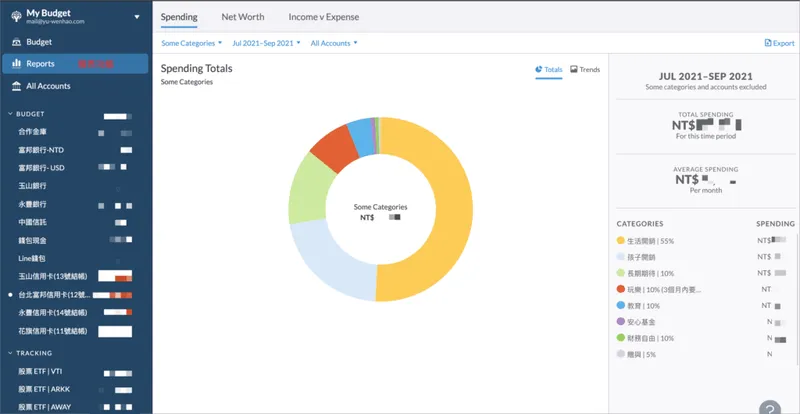This screenshot has width=800, height=414.
Task: Select the 富邦銀行-NTD account
Action: pos(41,149)
